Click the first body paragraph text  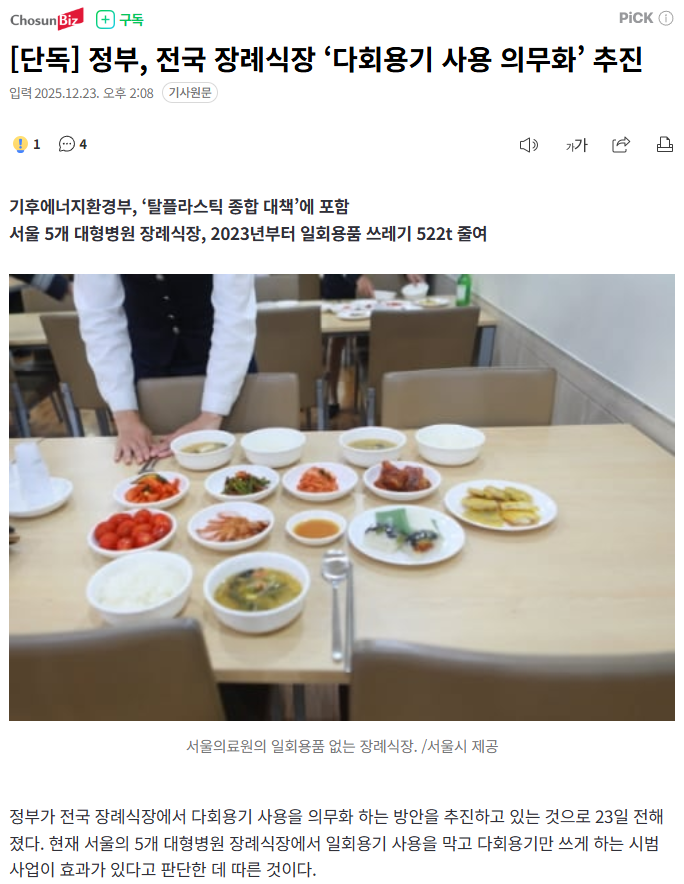coord(337,843)
